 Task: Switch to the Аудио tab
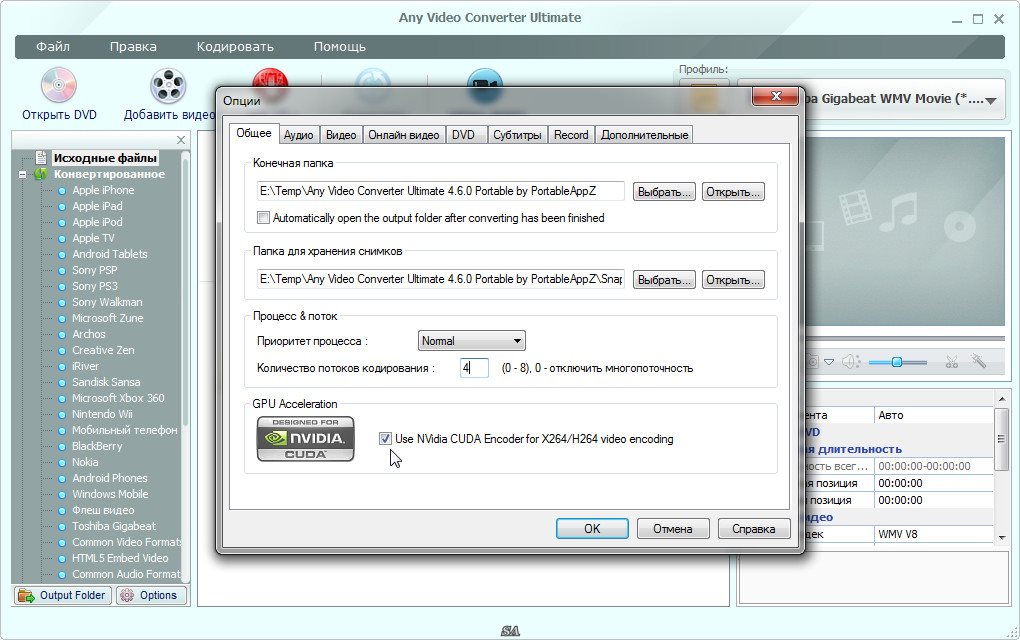pyautogui.click(x=299, y=135)
